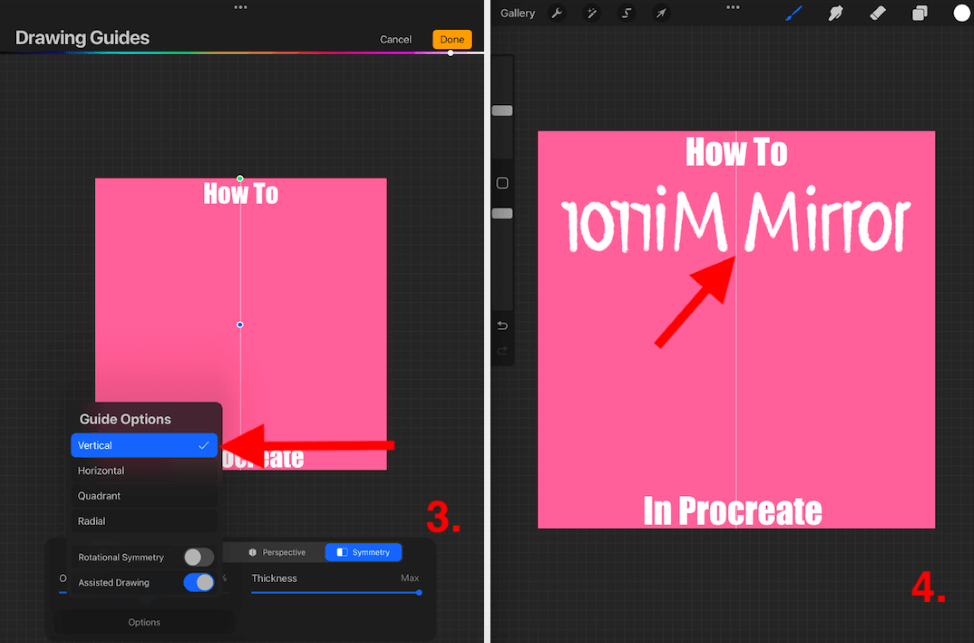Screen dimensions: 974x643
Task: Open the Adjustments magic wand menu
Action: click(x=591, y=13)
